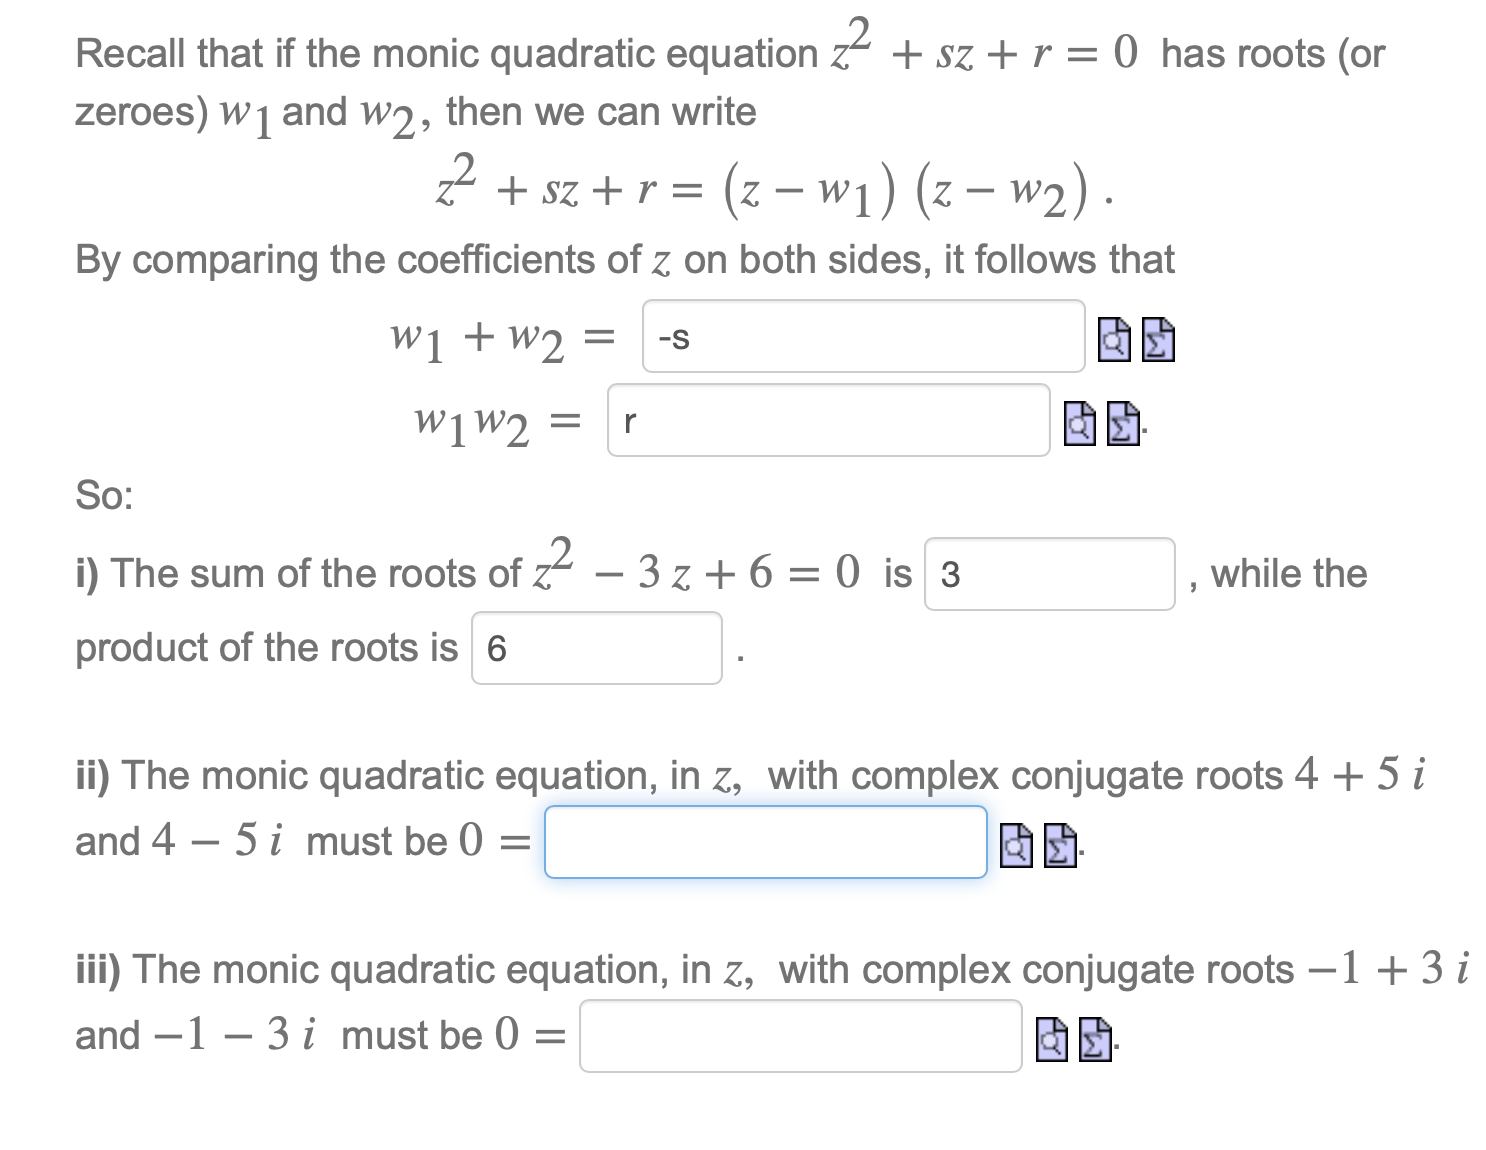Open equation editor for the w1+w2 answer

point(1160,341)
